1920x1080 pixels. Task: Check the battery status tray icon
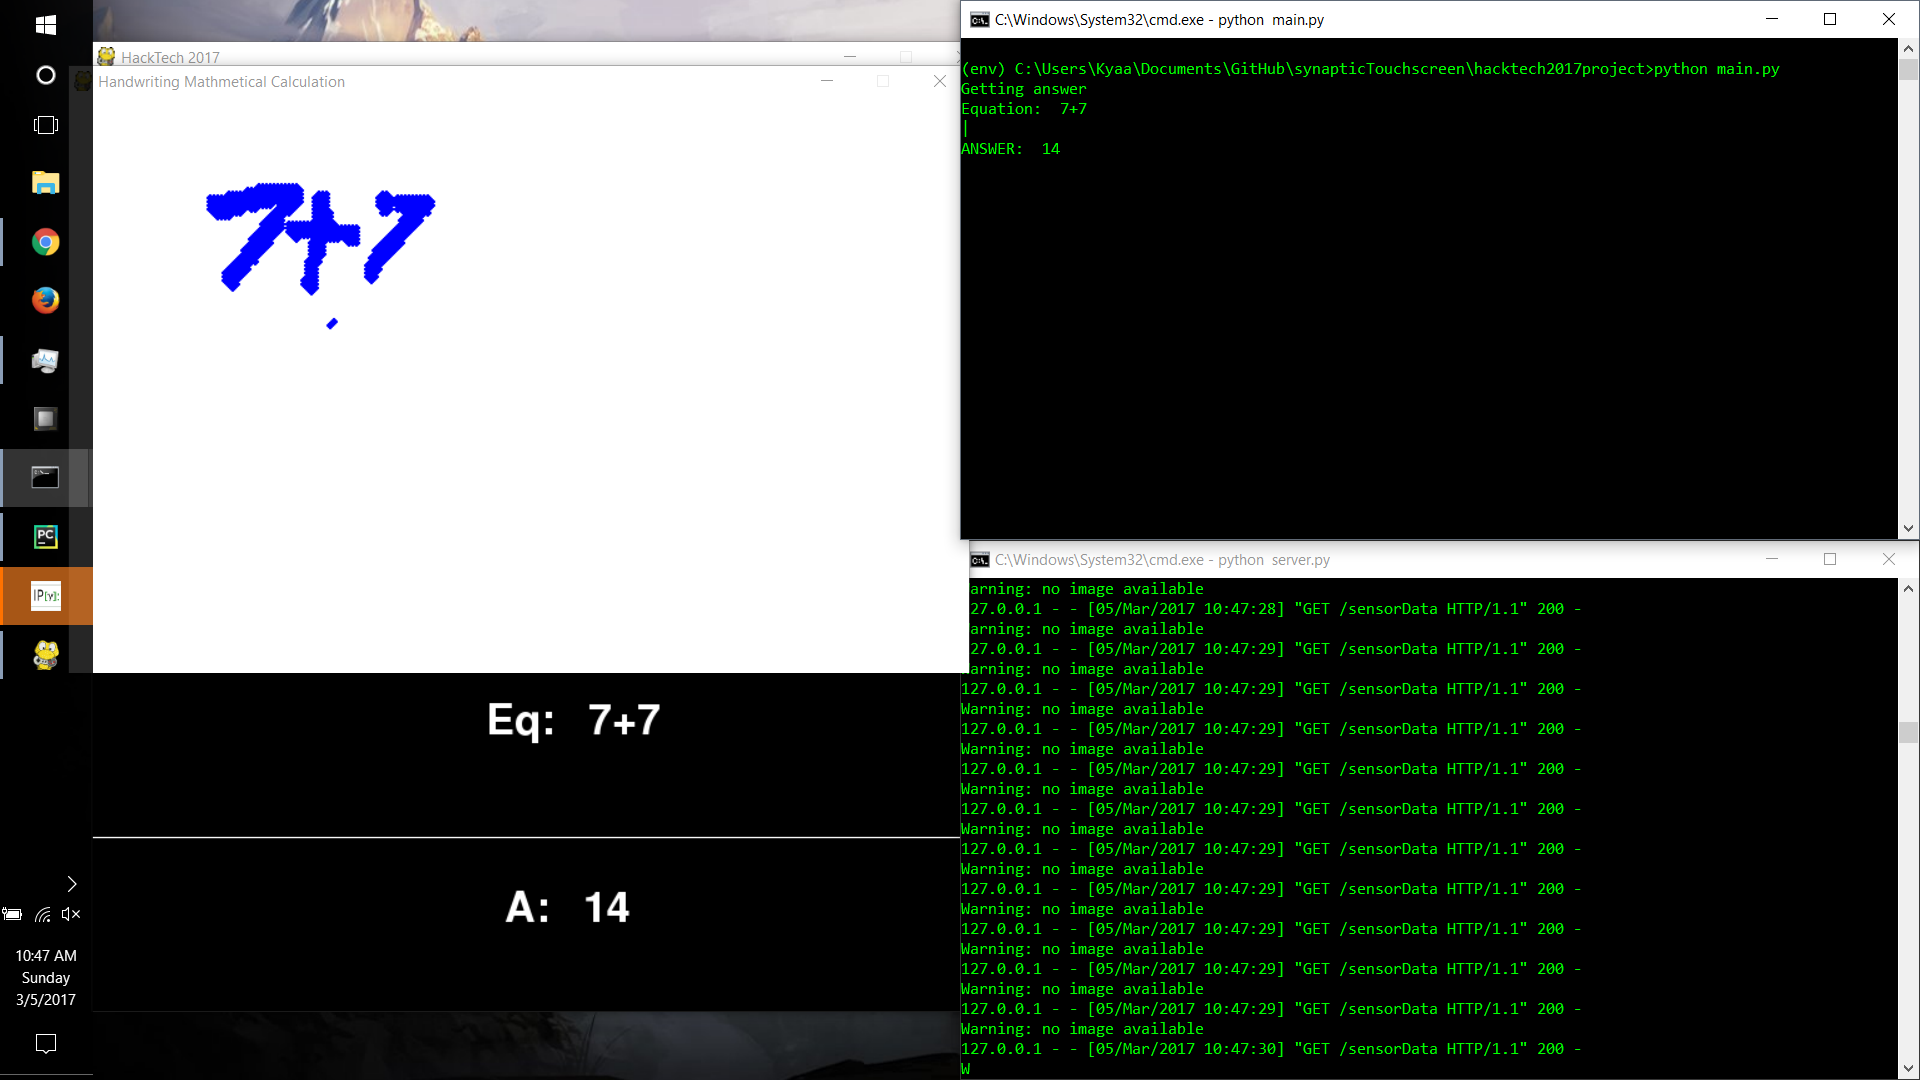[13, 914]
